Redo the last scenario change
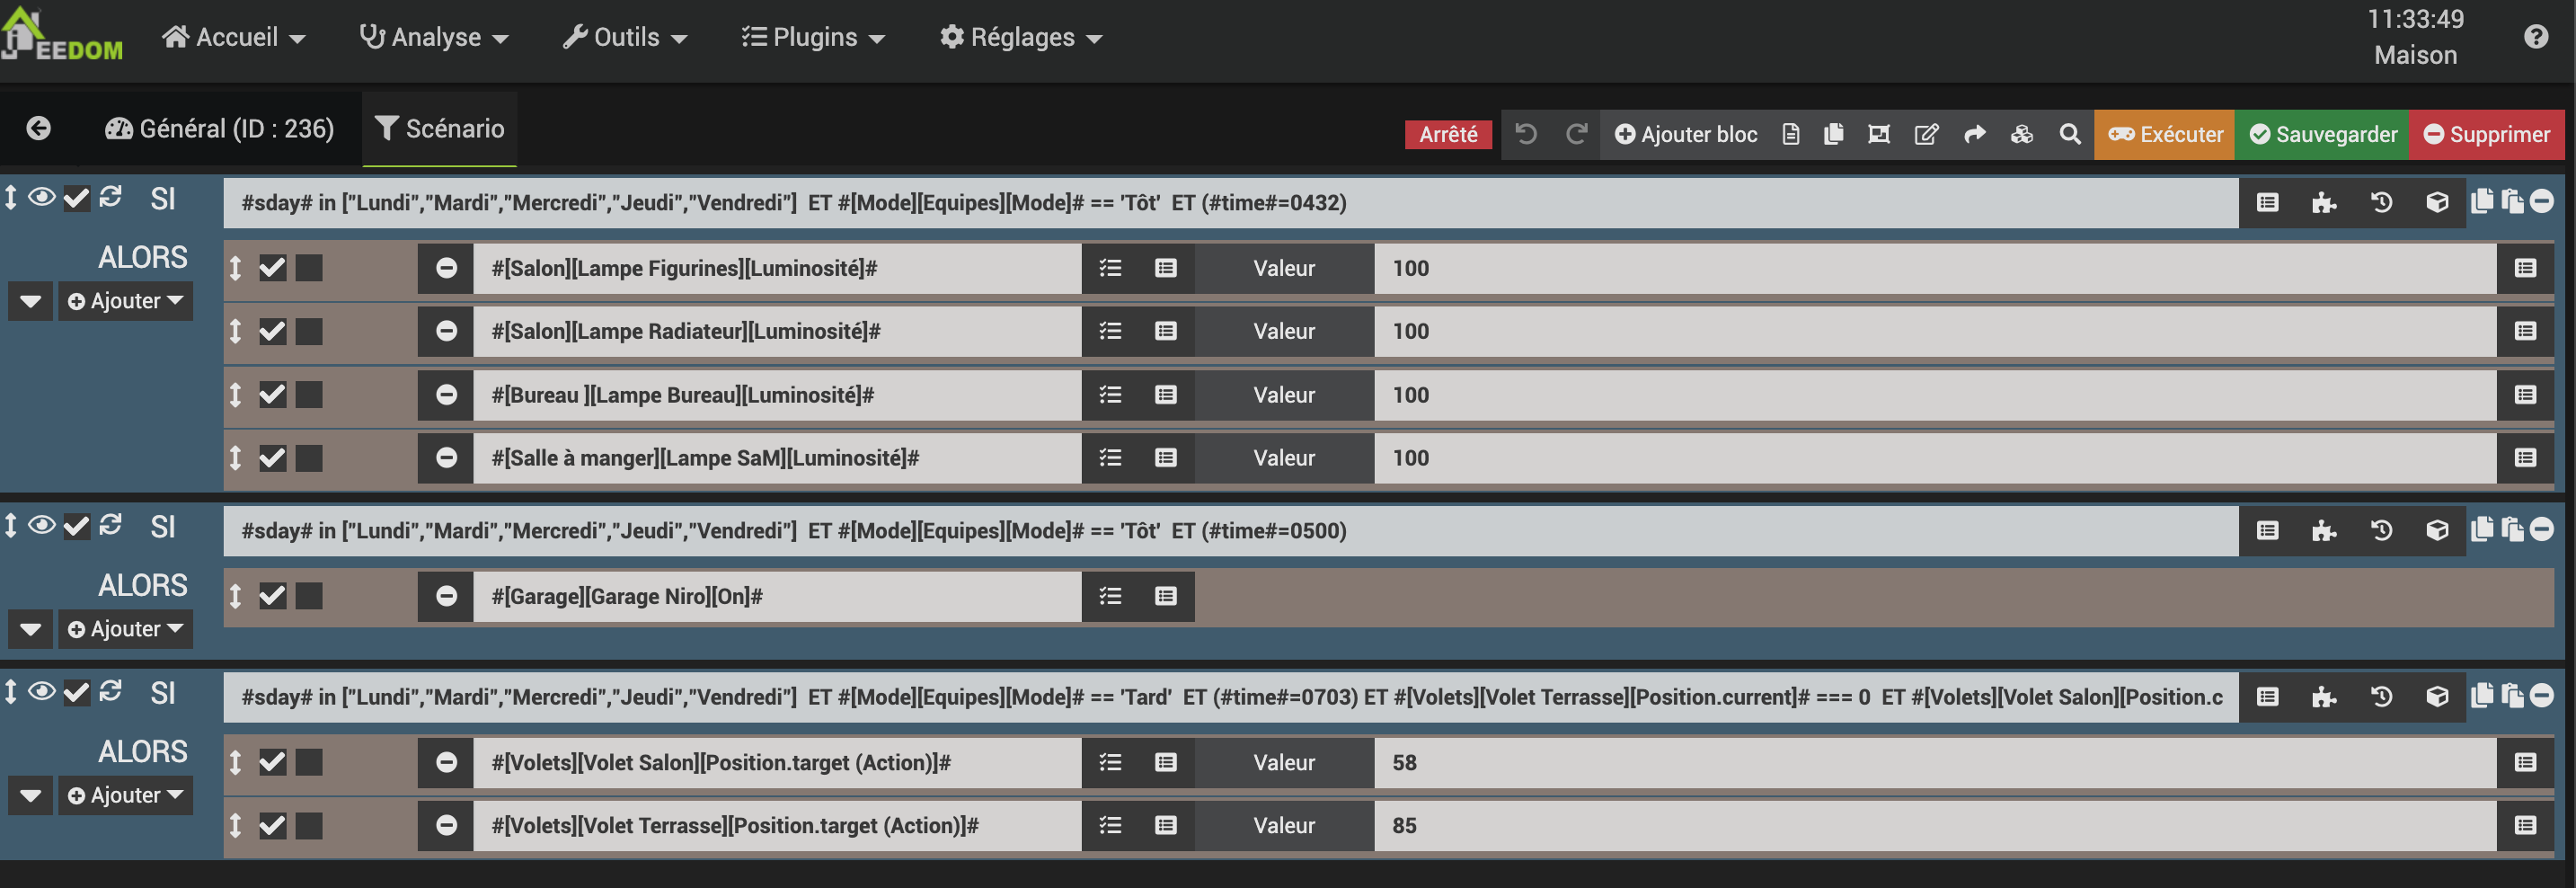2576x888 pixels. pos(1576,134)
